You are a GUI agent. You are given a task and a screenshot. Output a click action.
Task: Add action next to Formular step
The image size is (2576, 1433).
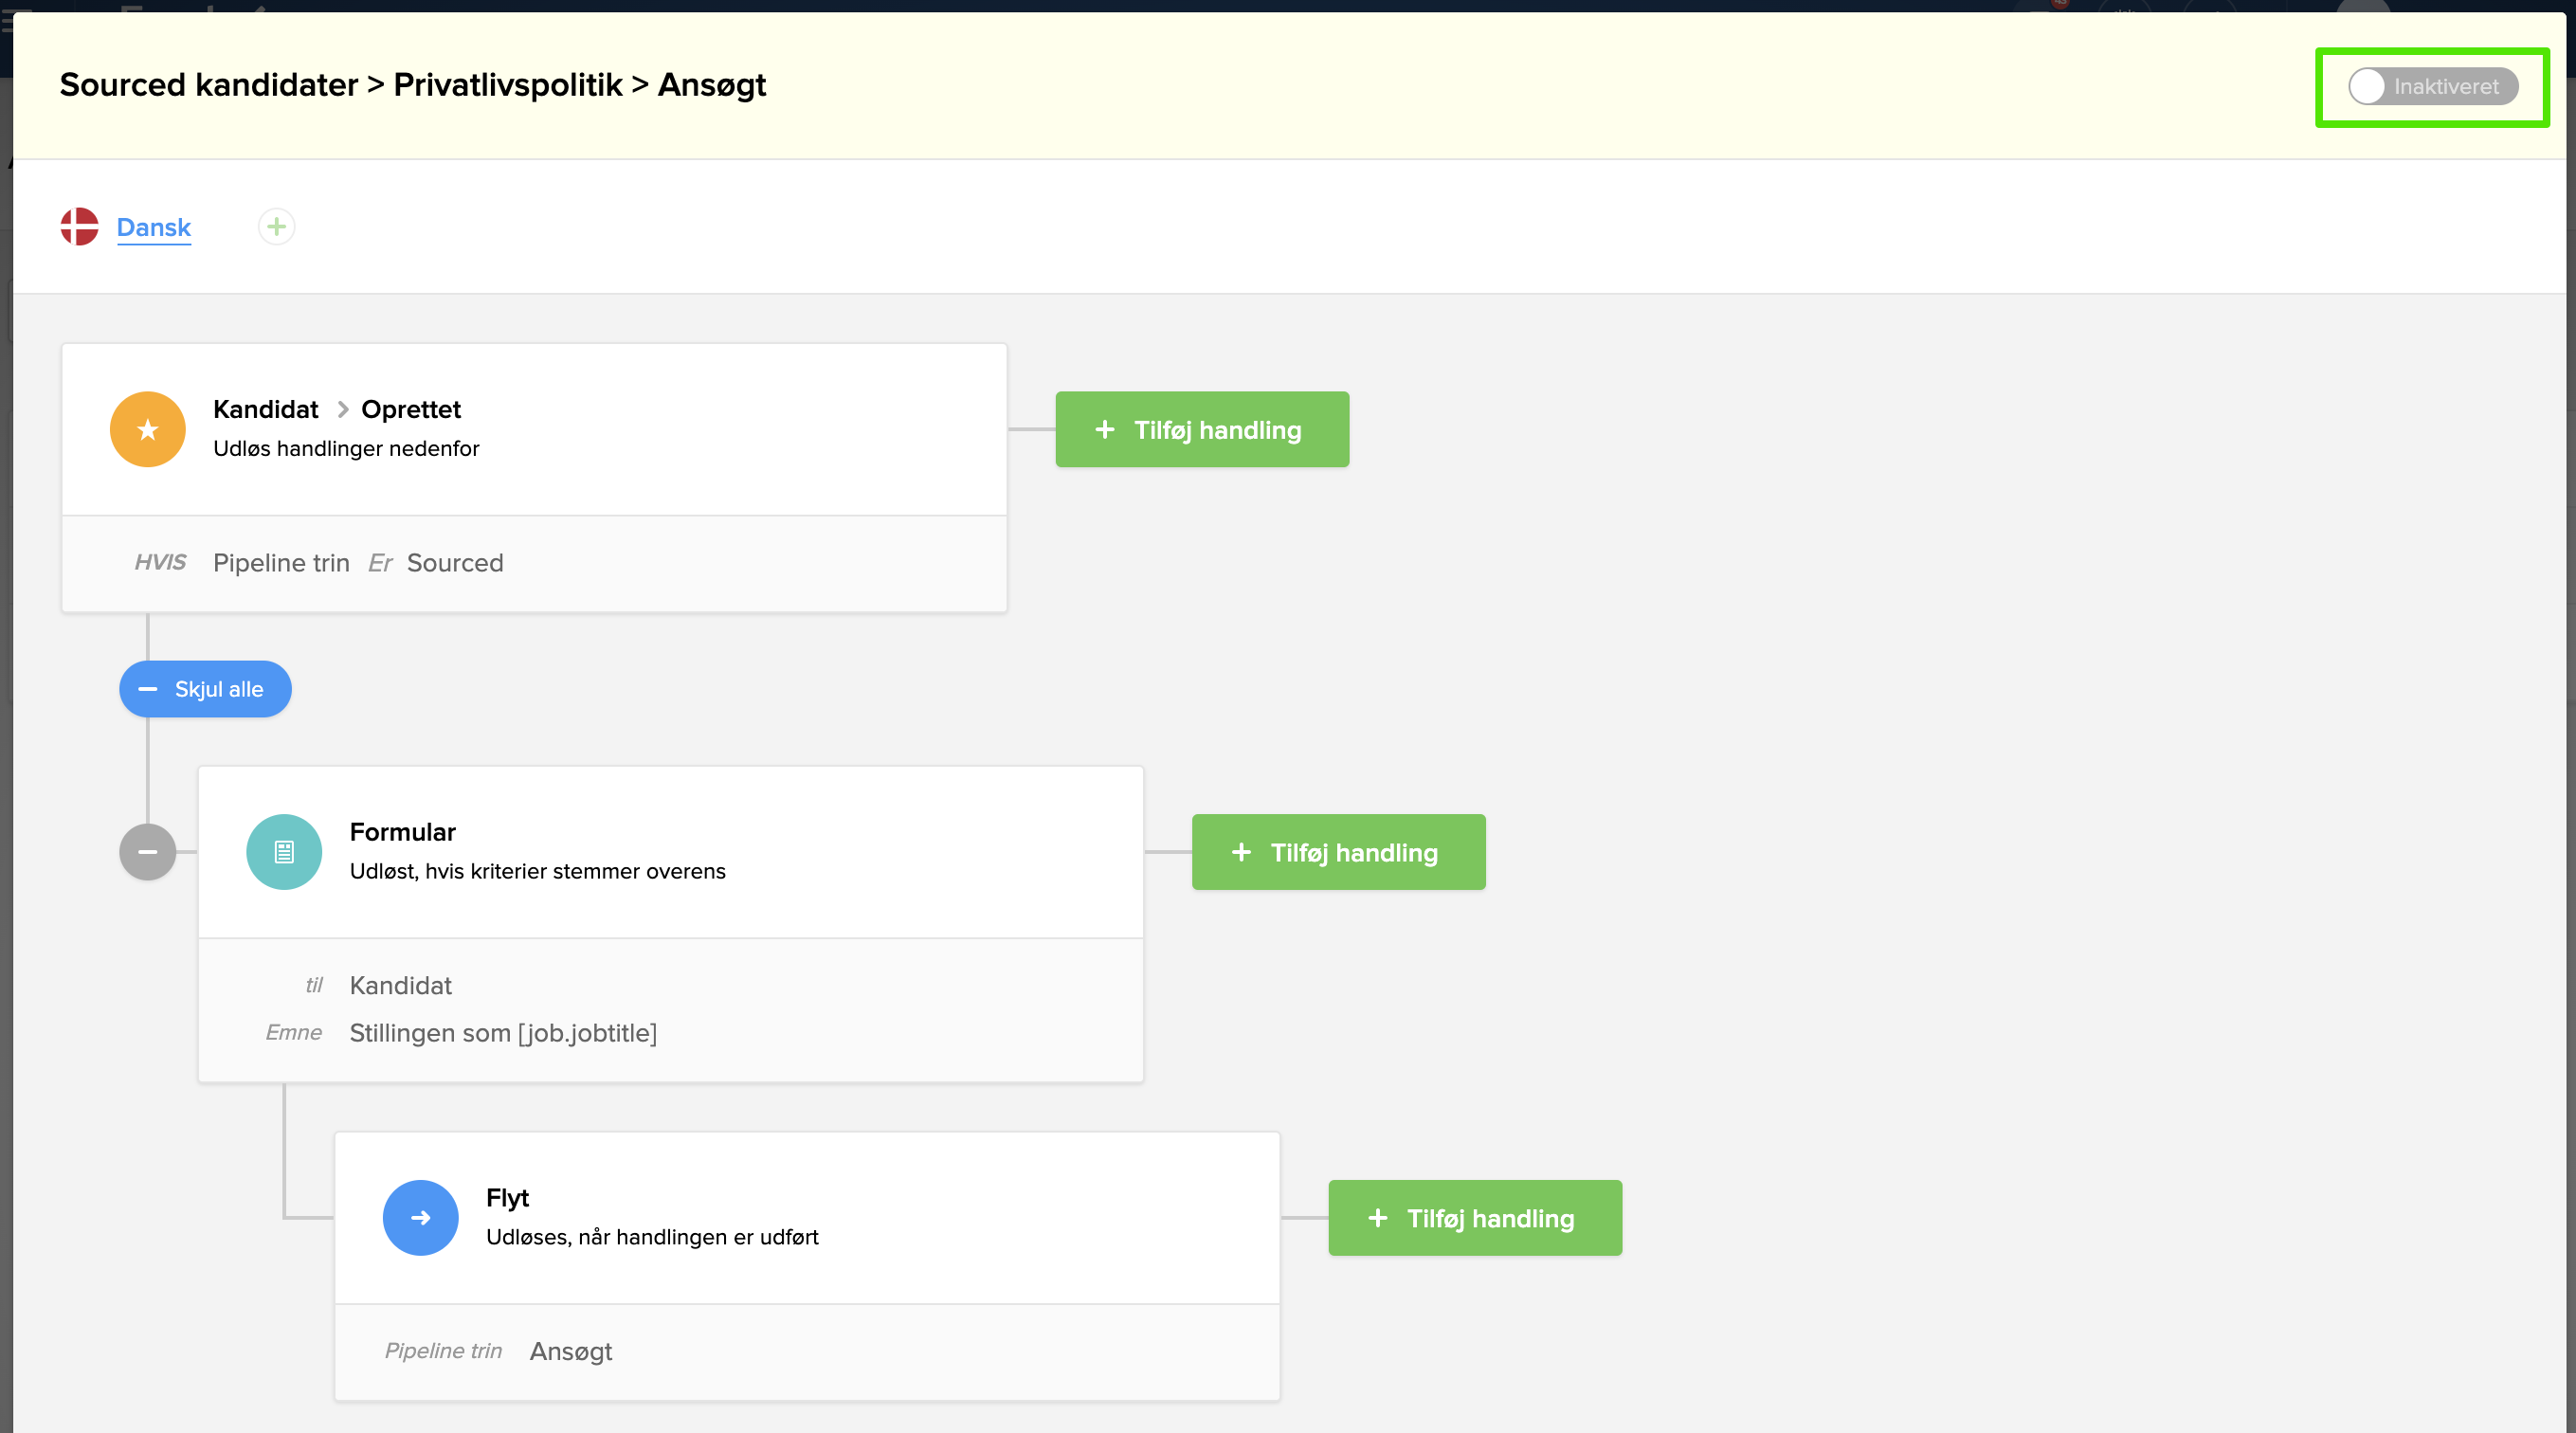(1337, 852)
